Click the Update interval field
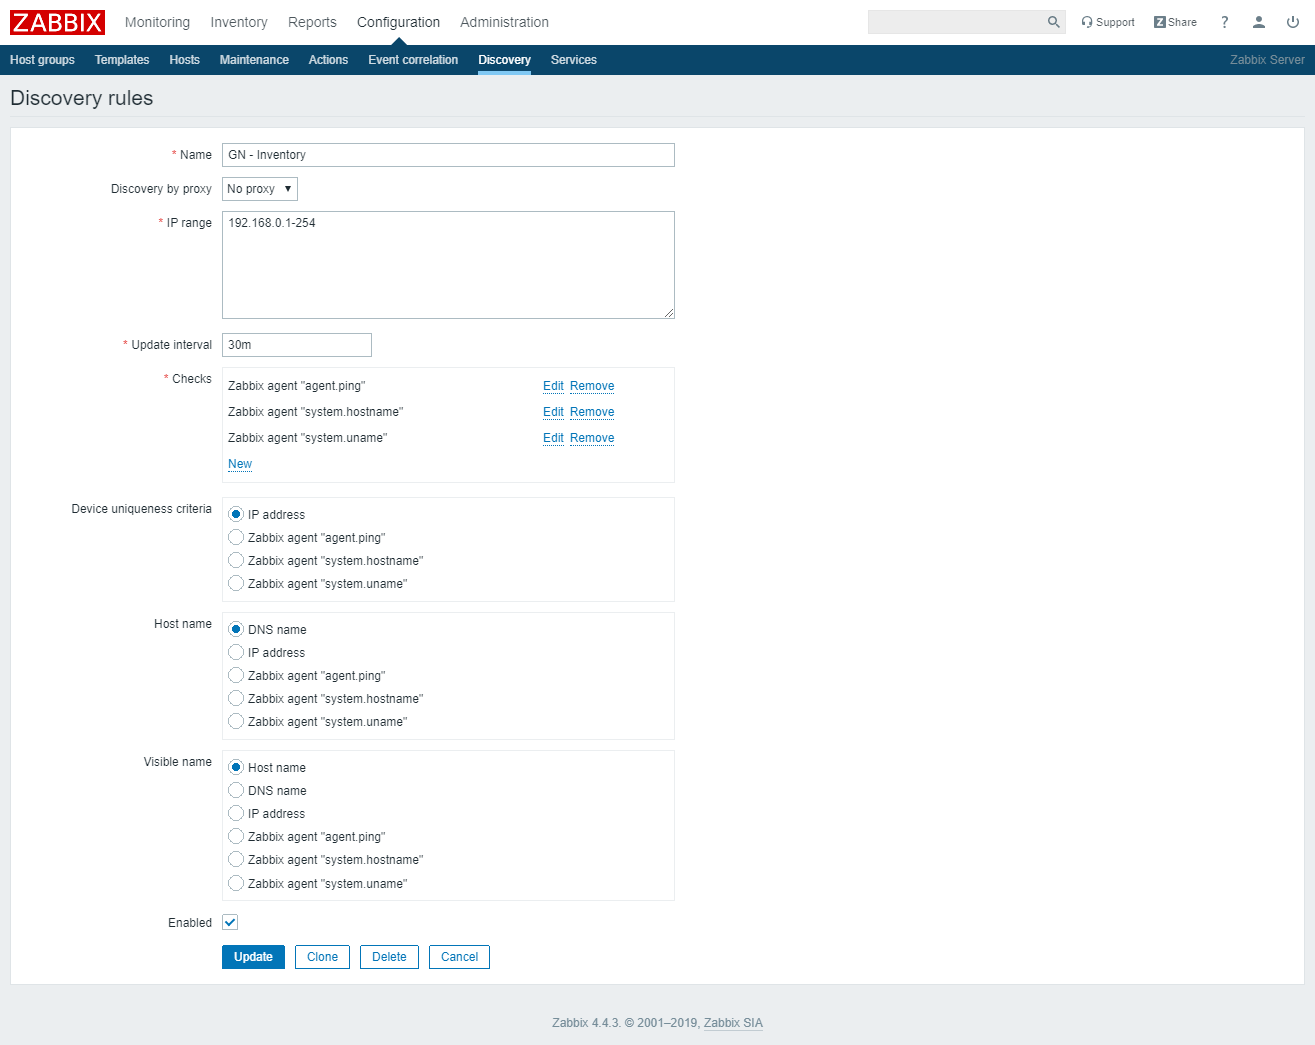 [297, 345]
